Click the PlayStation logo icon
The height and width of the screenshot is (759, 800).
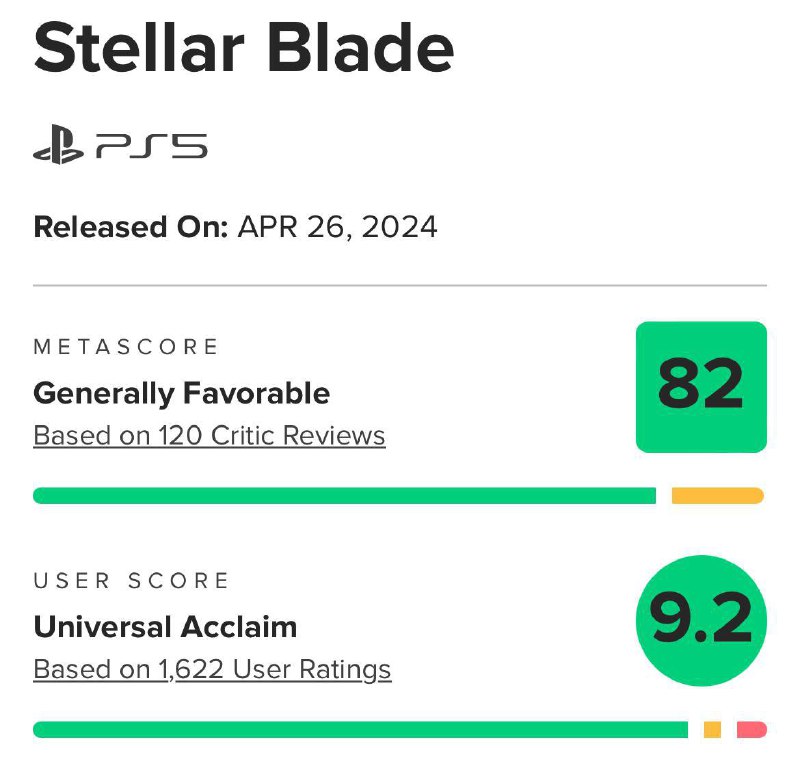(59, 148)
